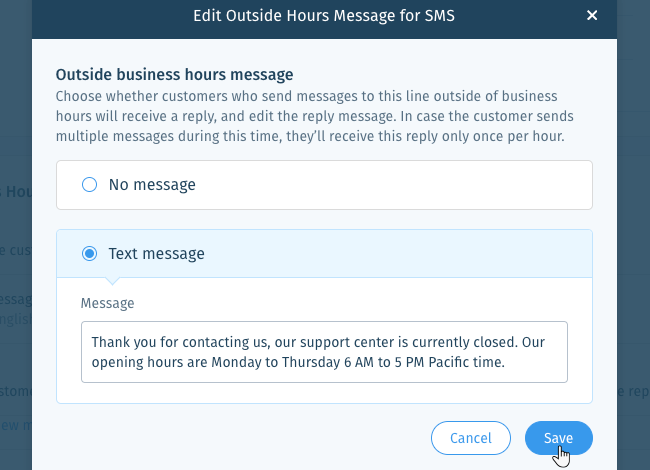The height and width of the screenshot is (470, 650).
Task: Cancel editing the outside hours message
Action: pos(471,438)
